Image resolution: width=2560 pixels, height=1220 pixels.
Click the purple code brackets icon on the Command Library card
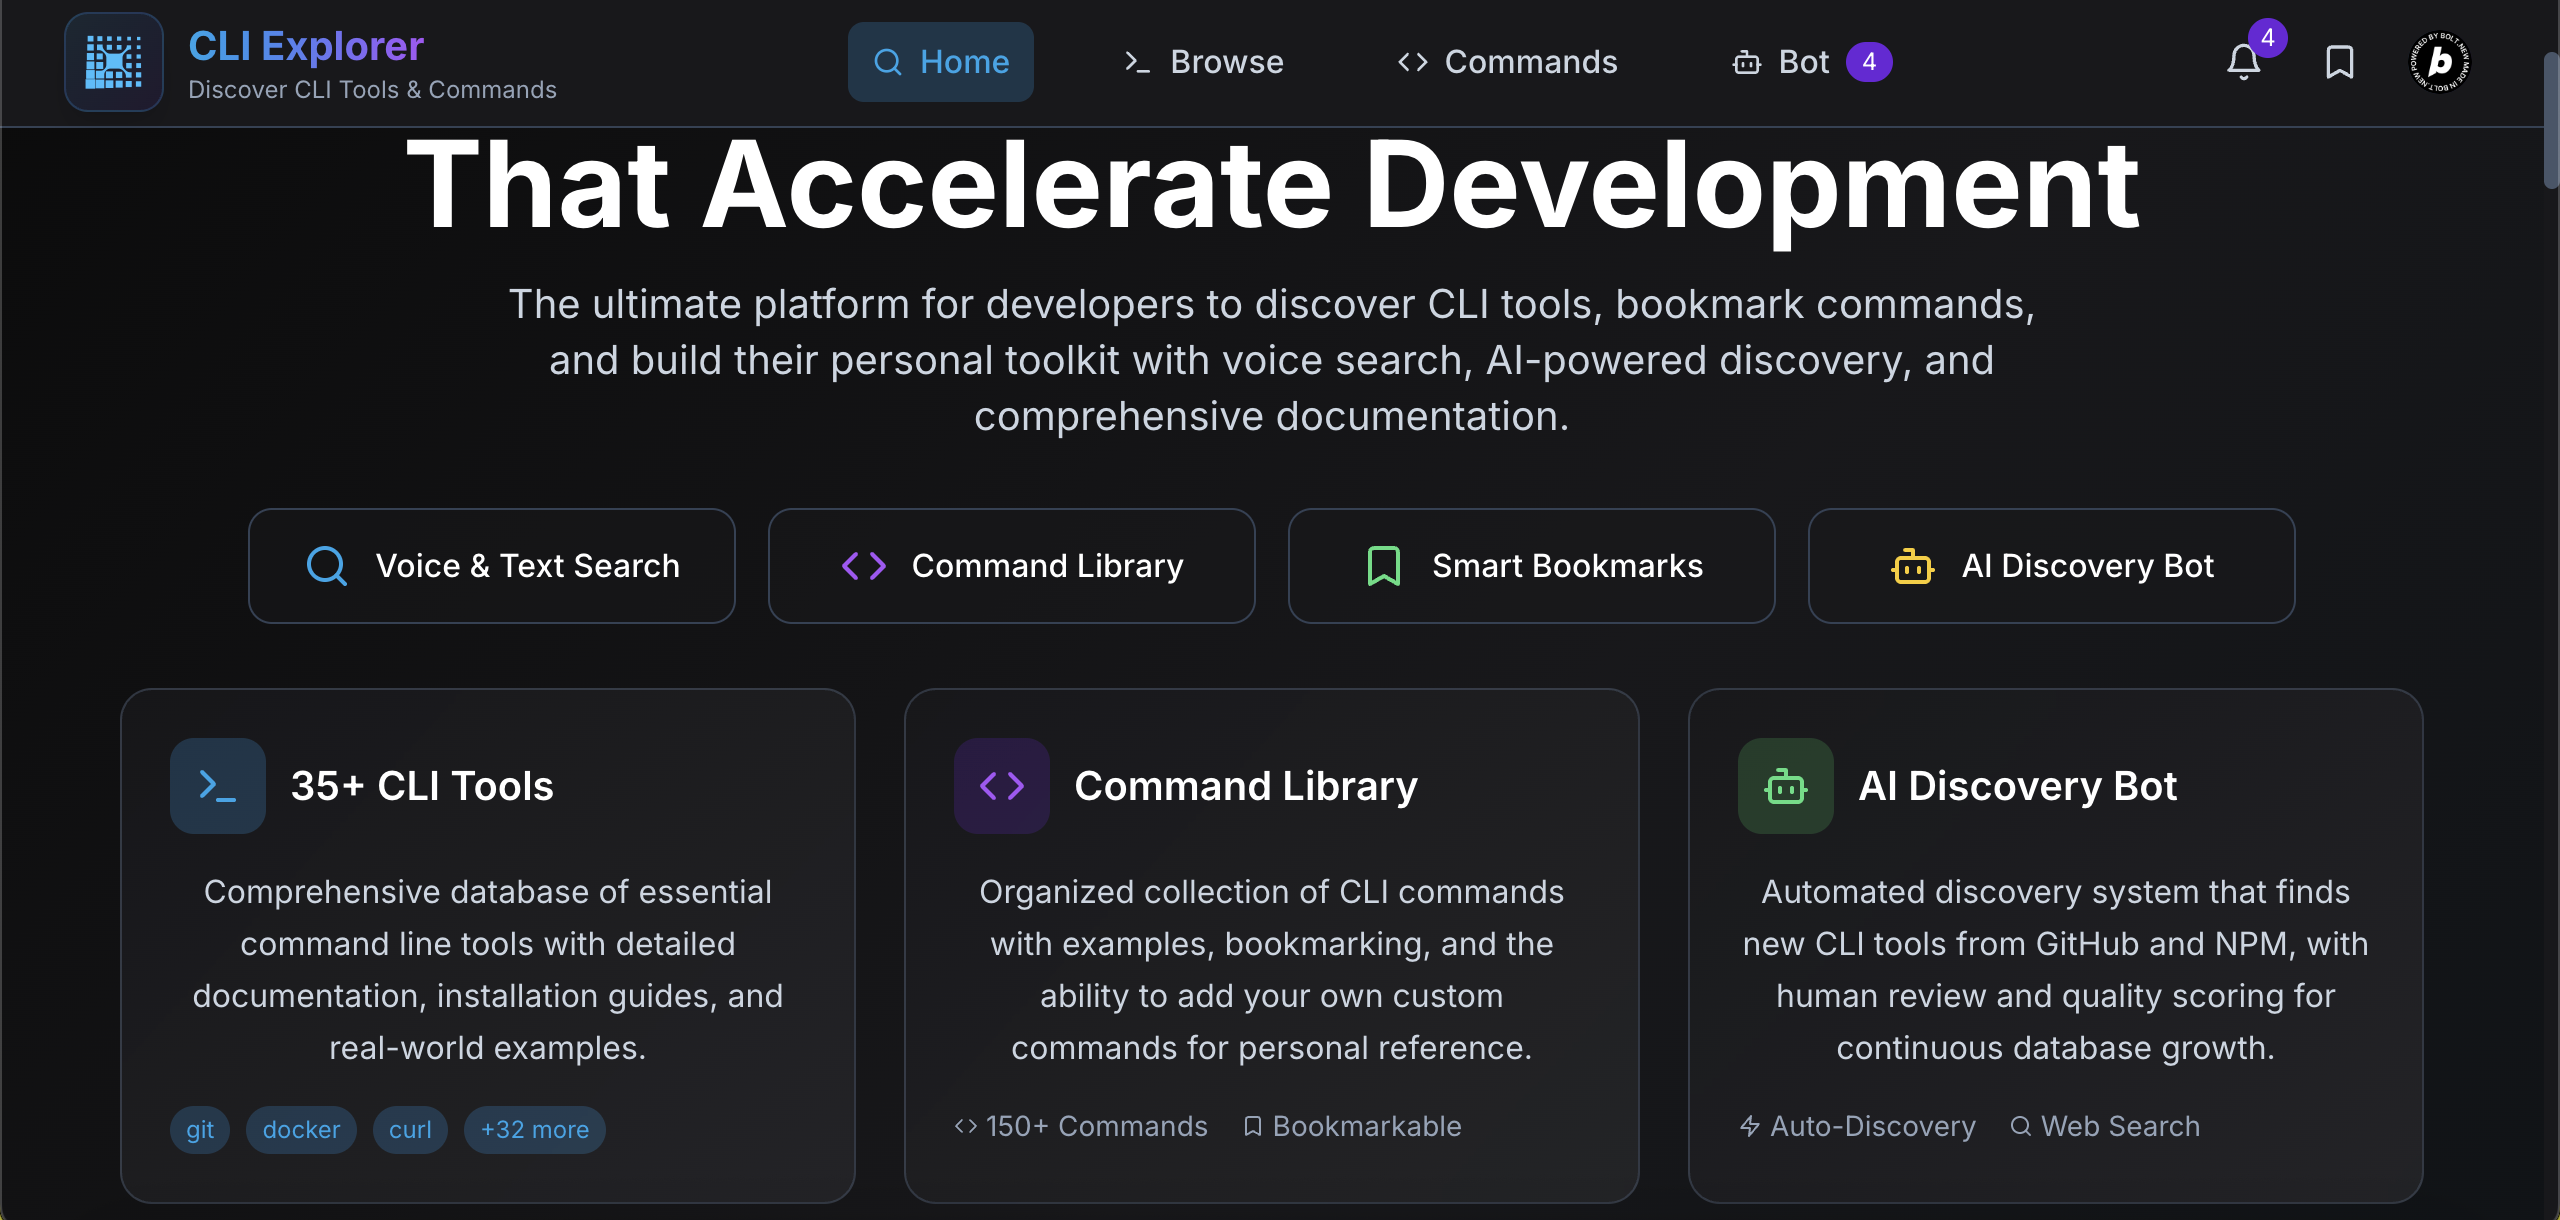[1001, 786]
